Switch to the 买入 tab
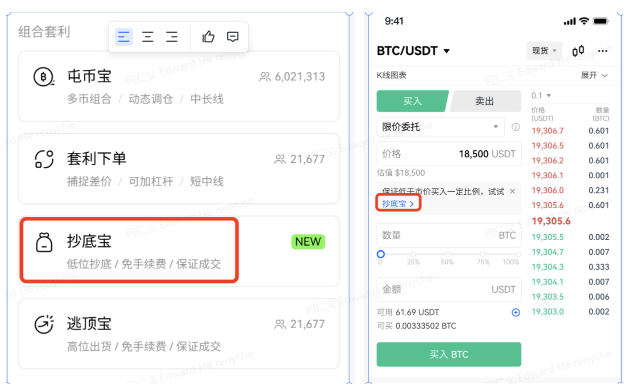630x392 pixels. 412,101
